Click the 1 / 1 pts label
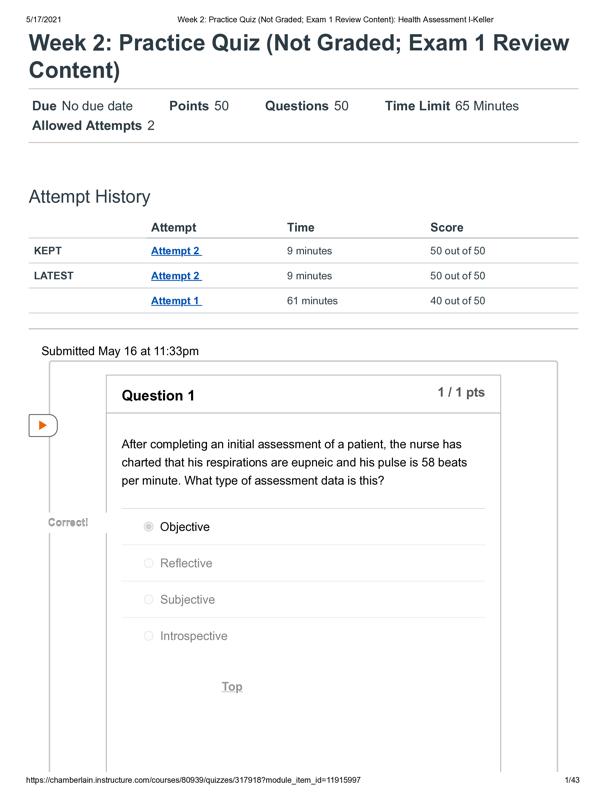The image size is (606, 800). [x=461, y=393]
